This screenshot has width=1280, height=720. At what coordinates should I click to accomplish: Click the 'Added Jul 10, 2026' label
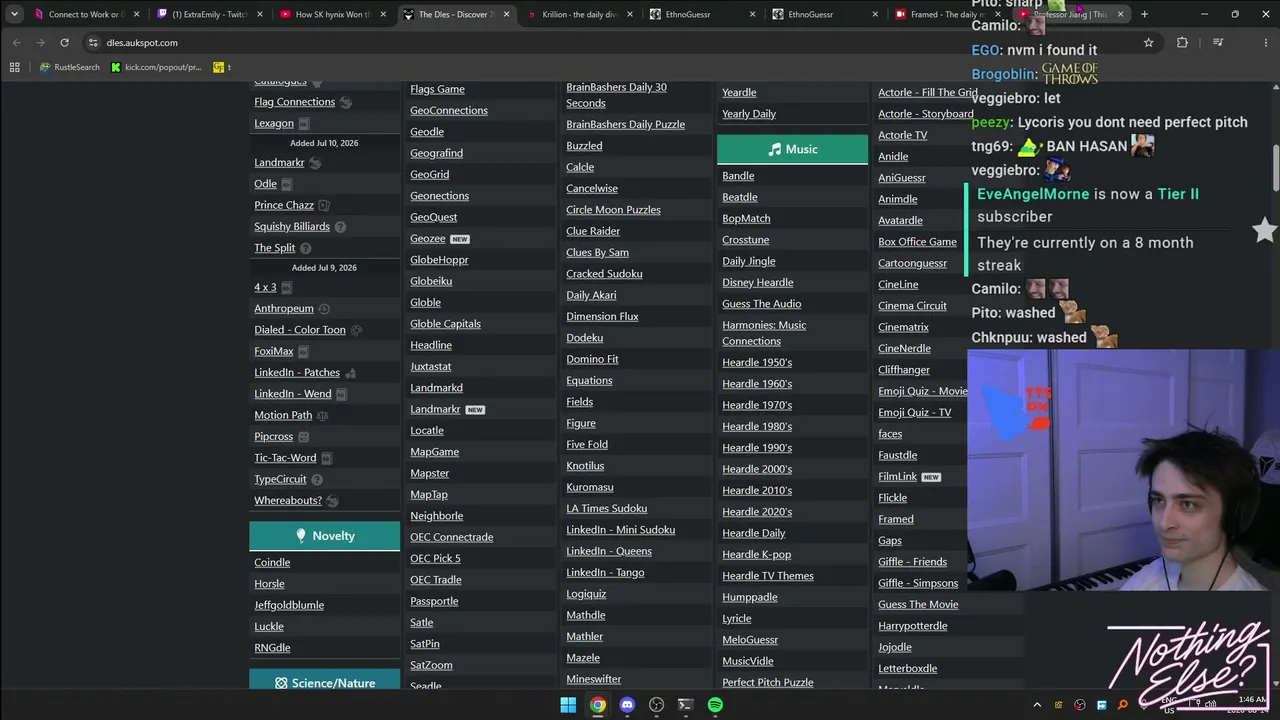click(324, 143)
